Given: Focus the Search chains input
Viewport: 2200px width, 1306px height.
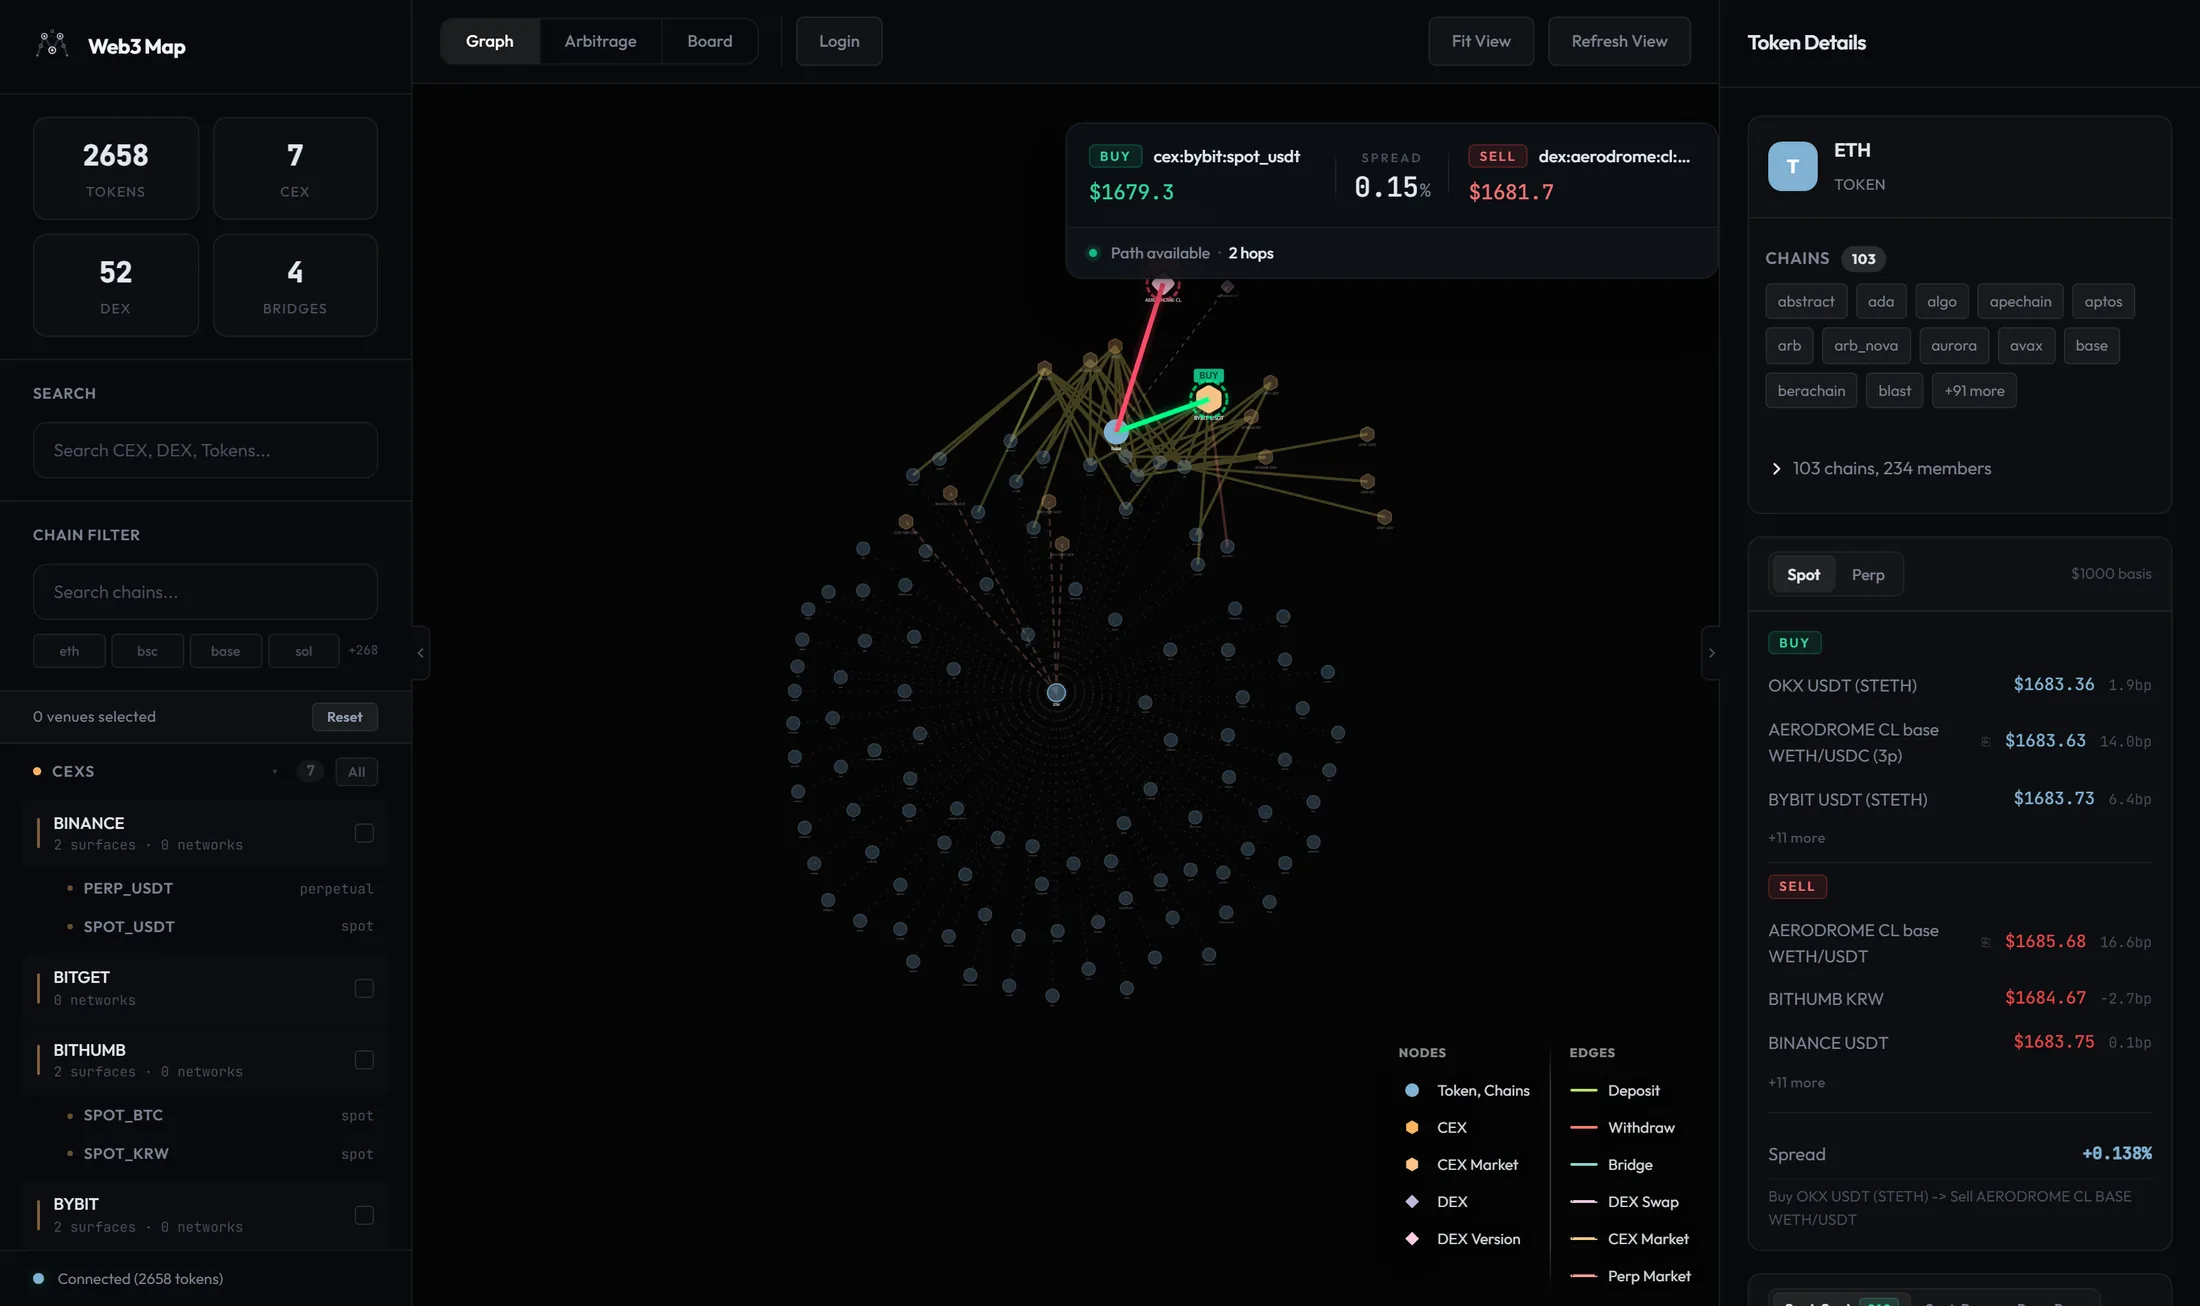Looking at the screenshot, I should point(205,592).
